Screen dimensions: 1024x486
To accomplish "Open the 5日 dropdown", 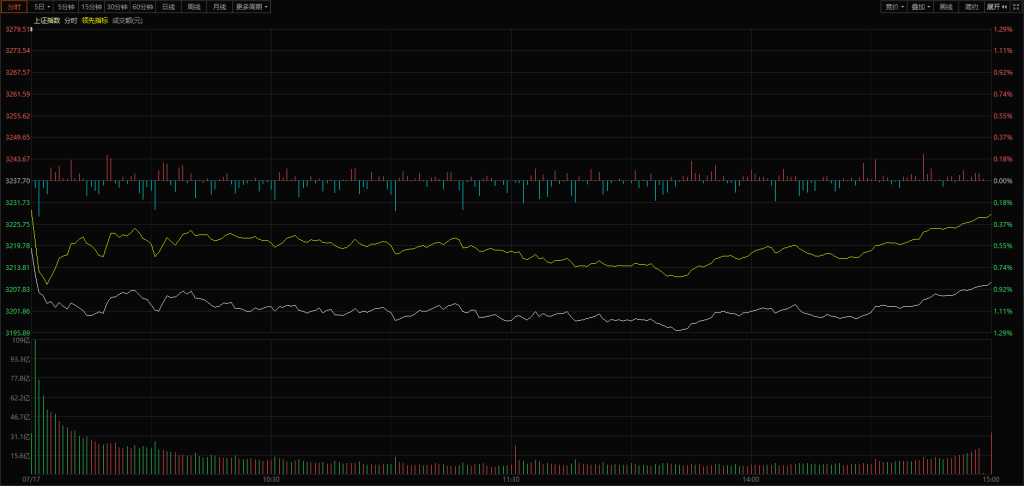I will [x=41, y=7].
